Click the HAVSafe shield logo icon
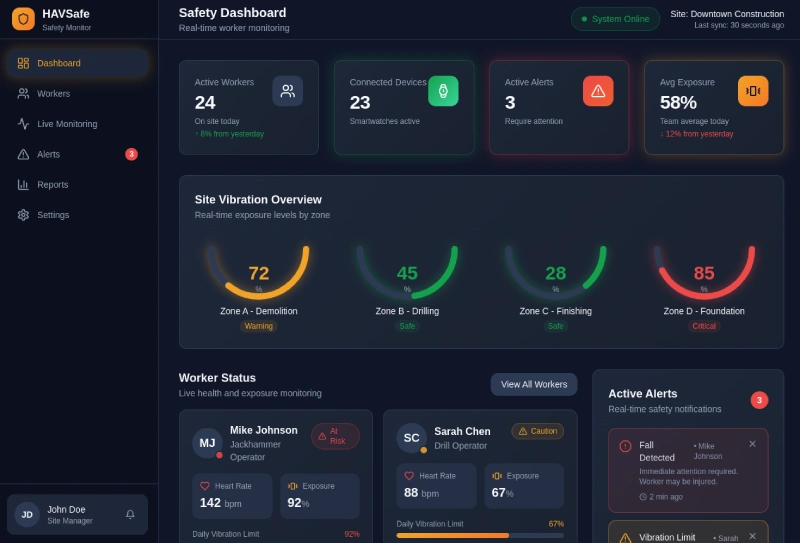This screenshot has height=543, width=800. click(23, 19)
